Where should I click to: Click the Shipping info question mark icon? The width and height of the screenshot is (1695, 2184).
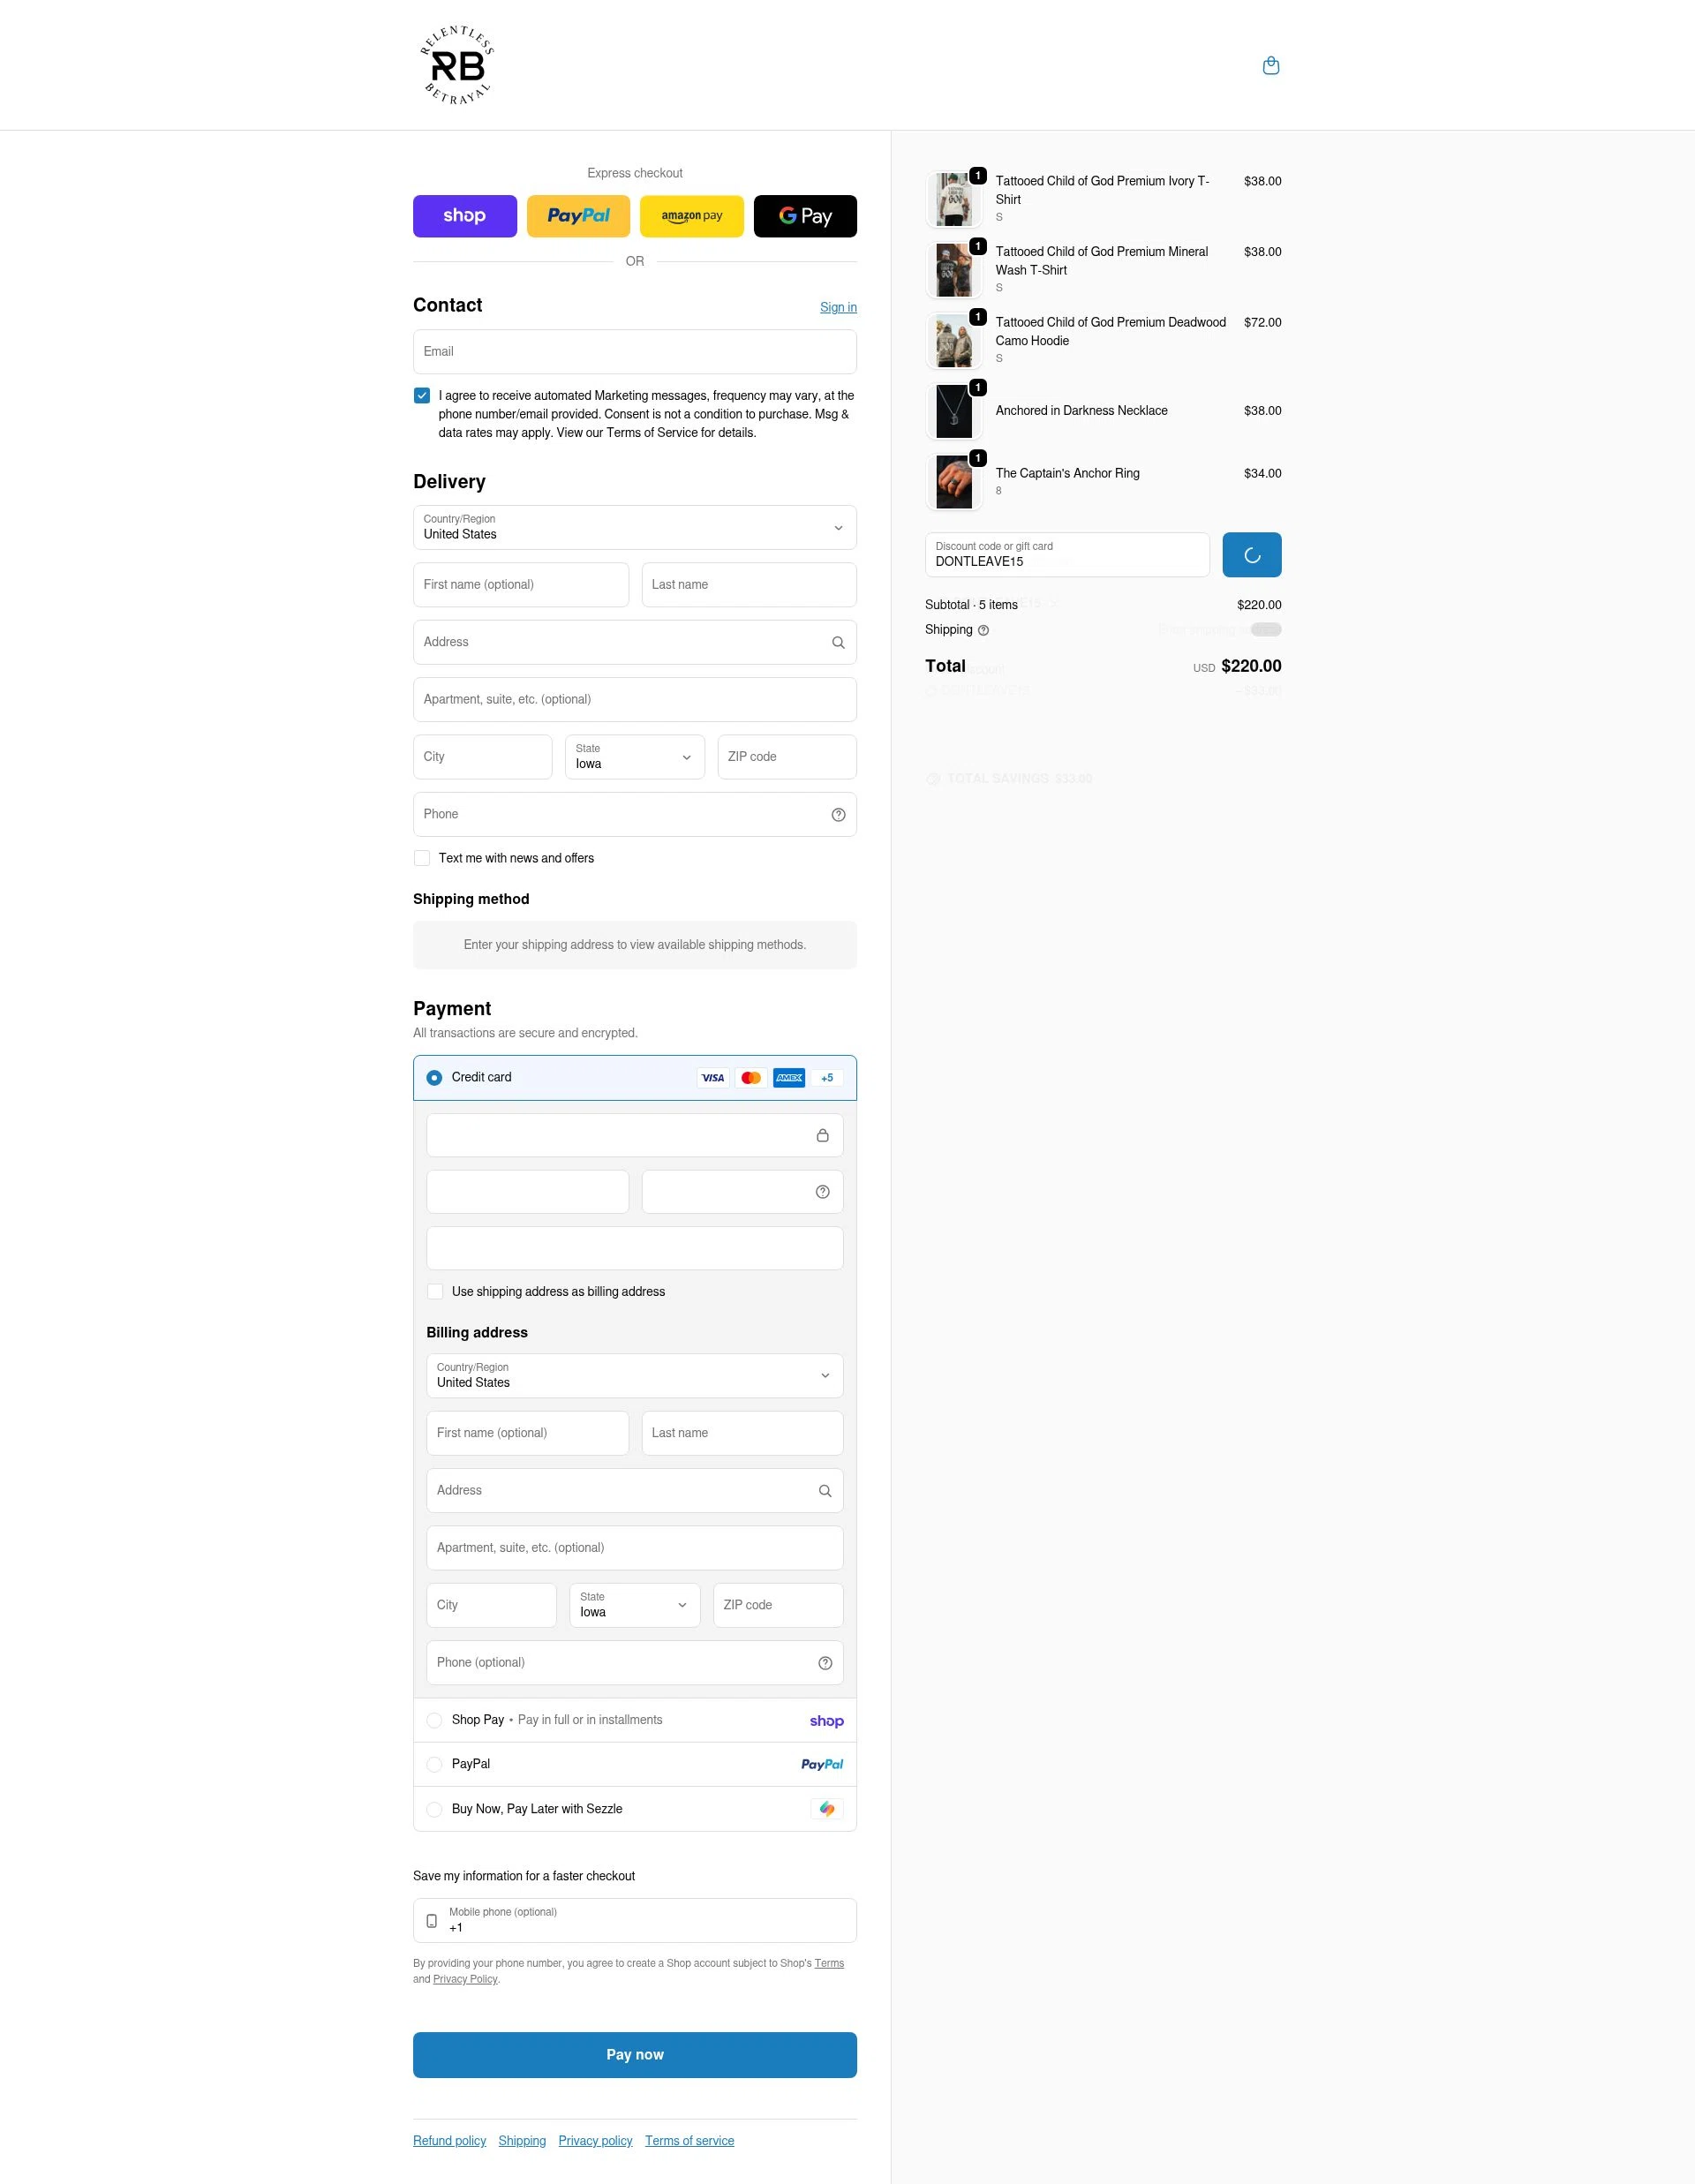point(983,631)
